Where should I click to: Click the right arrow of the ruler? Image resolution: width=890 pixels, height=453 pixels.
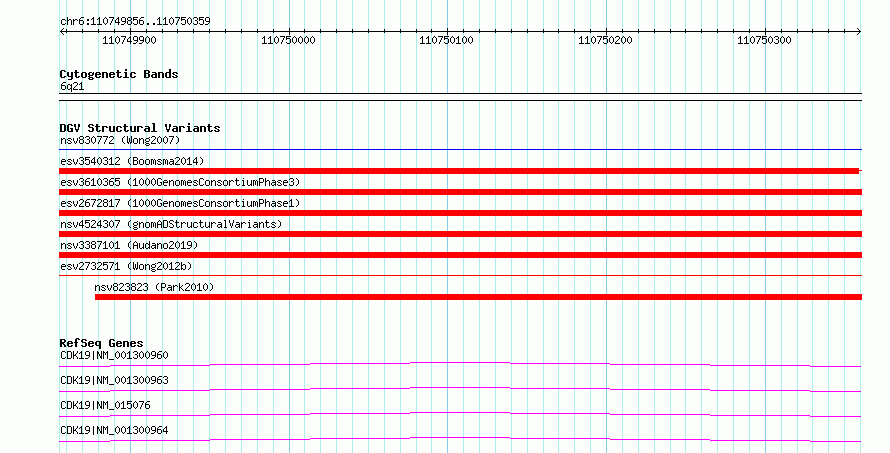click(859, 32)
